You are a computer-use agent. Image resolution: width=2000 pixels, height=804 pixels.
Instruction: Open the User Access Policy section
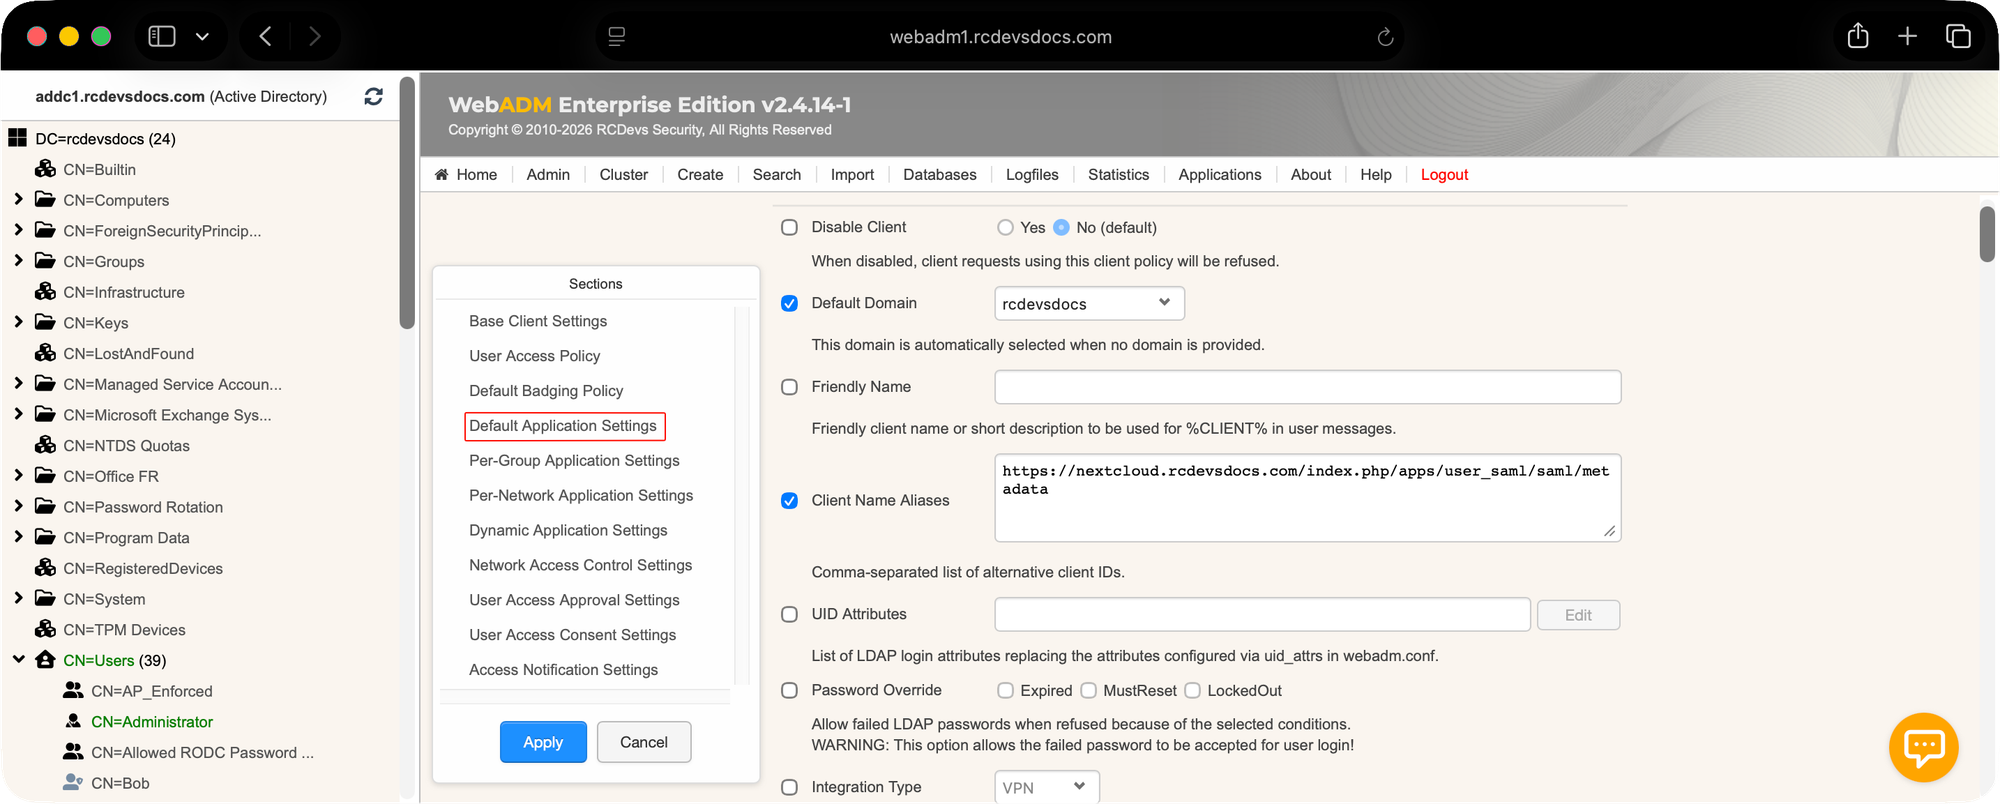(x=535, y=356)
